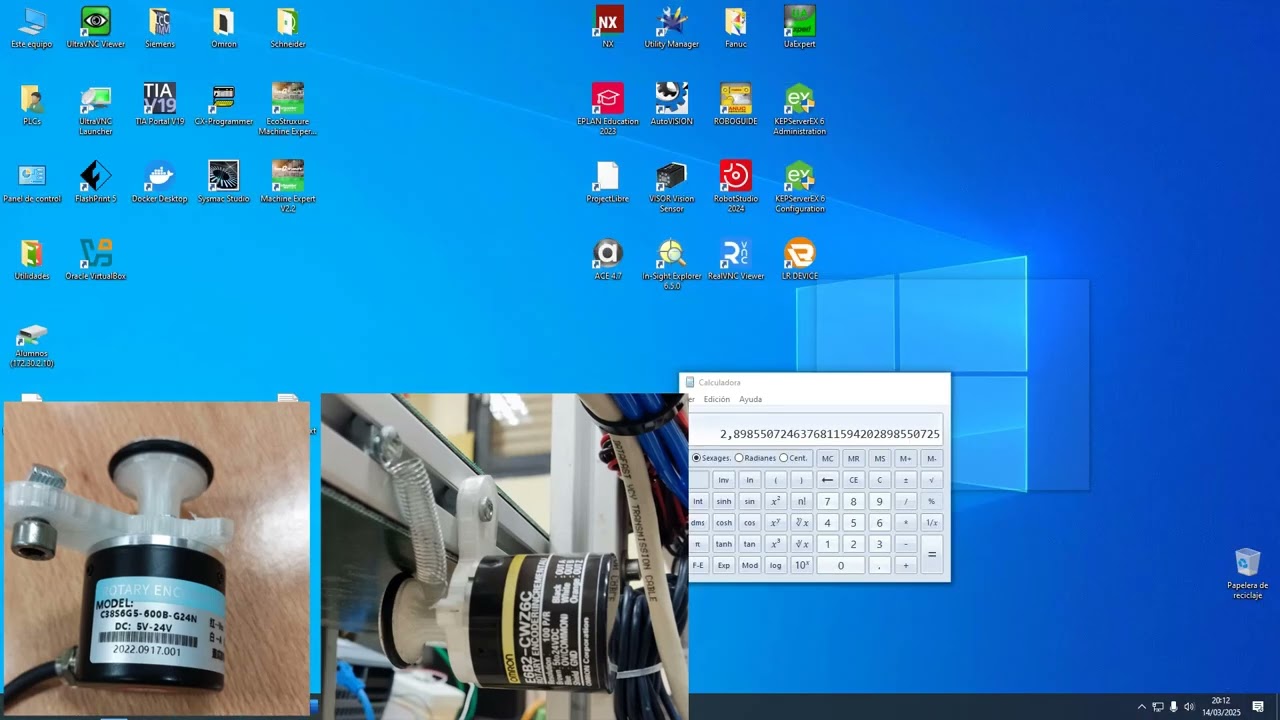1280x720 pixels.
Task: Open the TIA Portal V19 desktop shortcut
Action: coord(160,104)
